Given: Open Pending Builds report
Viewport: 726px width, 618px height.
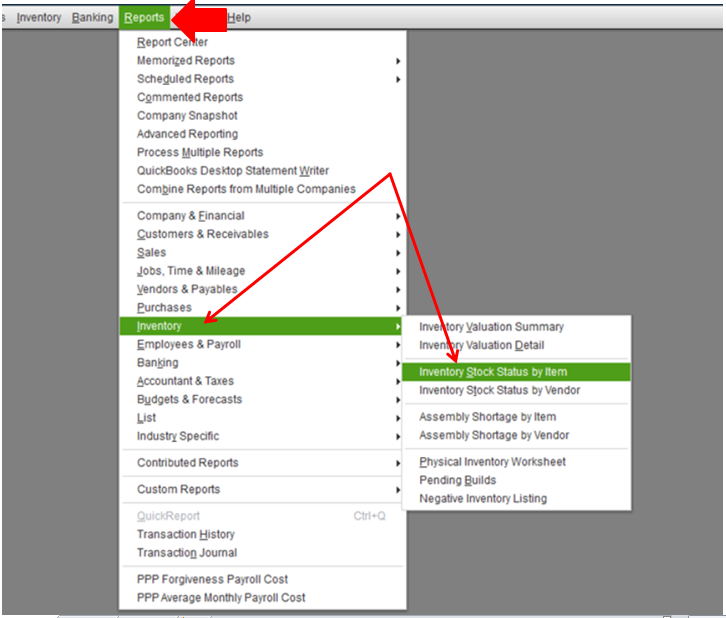Looking at the screenshot, I should [516, 481].
